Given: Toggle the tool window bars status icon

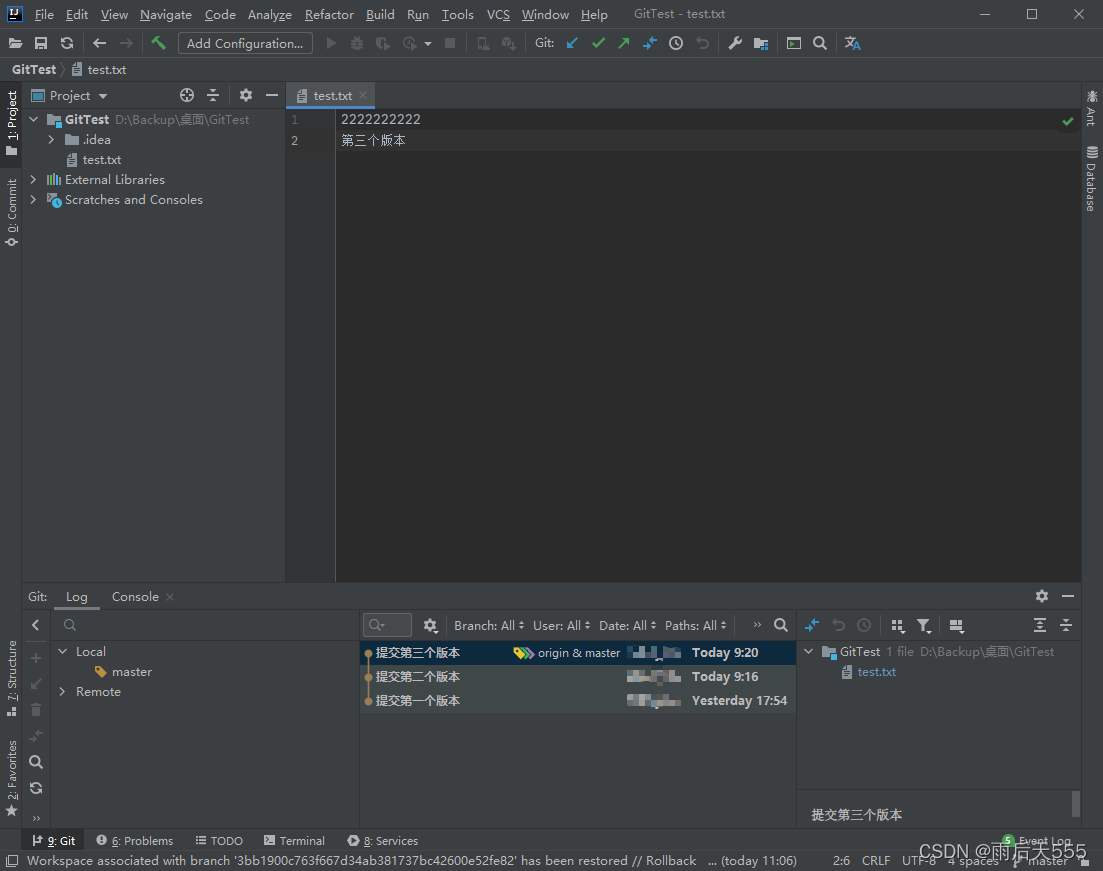Looking at the screenshot, I should 11,860.
